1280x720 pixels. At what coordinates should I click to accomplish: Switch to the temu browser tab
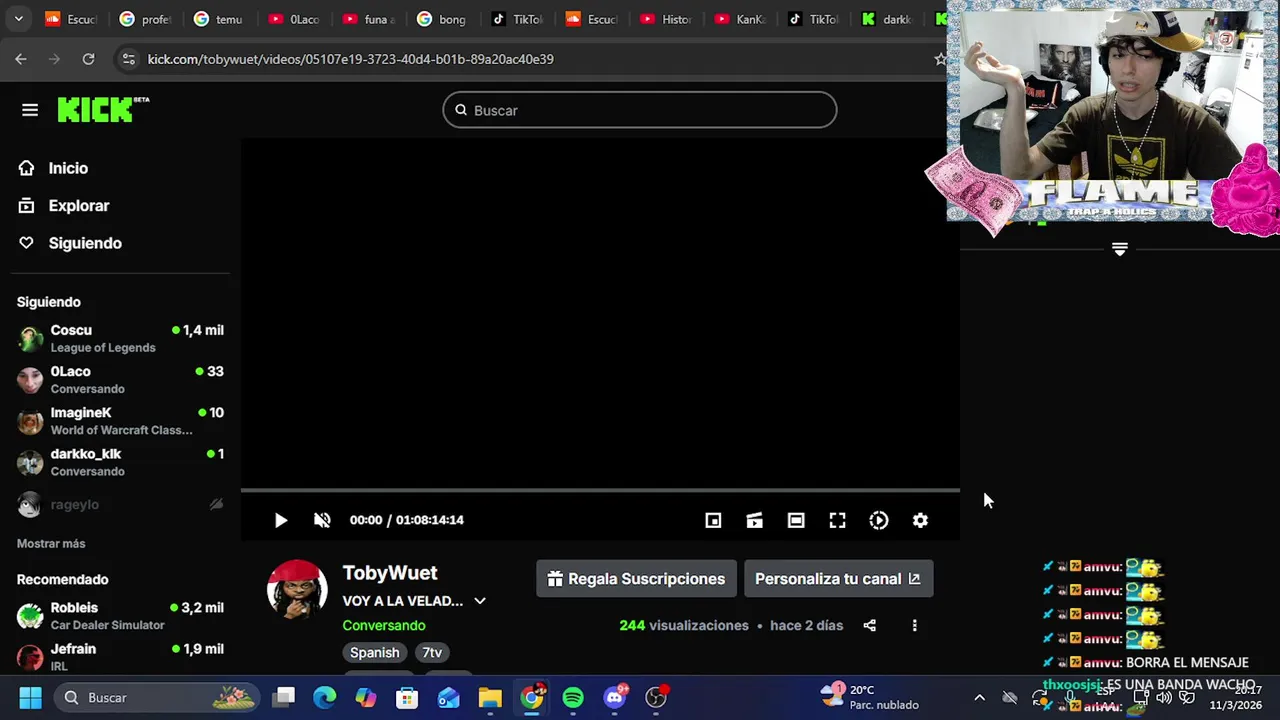[x=219, y=19]
